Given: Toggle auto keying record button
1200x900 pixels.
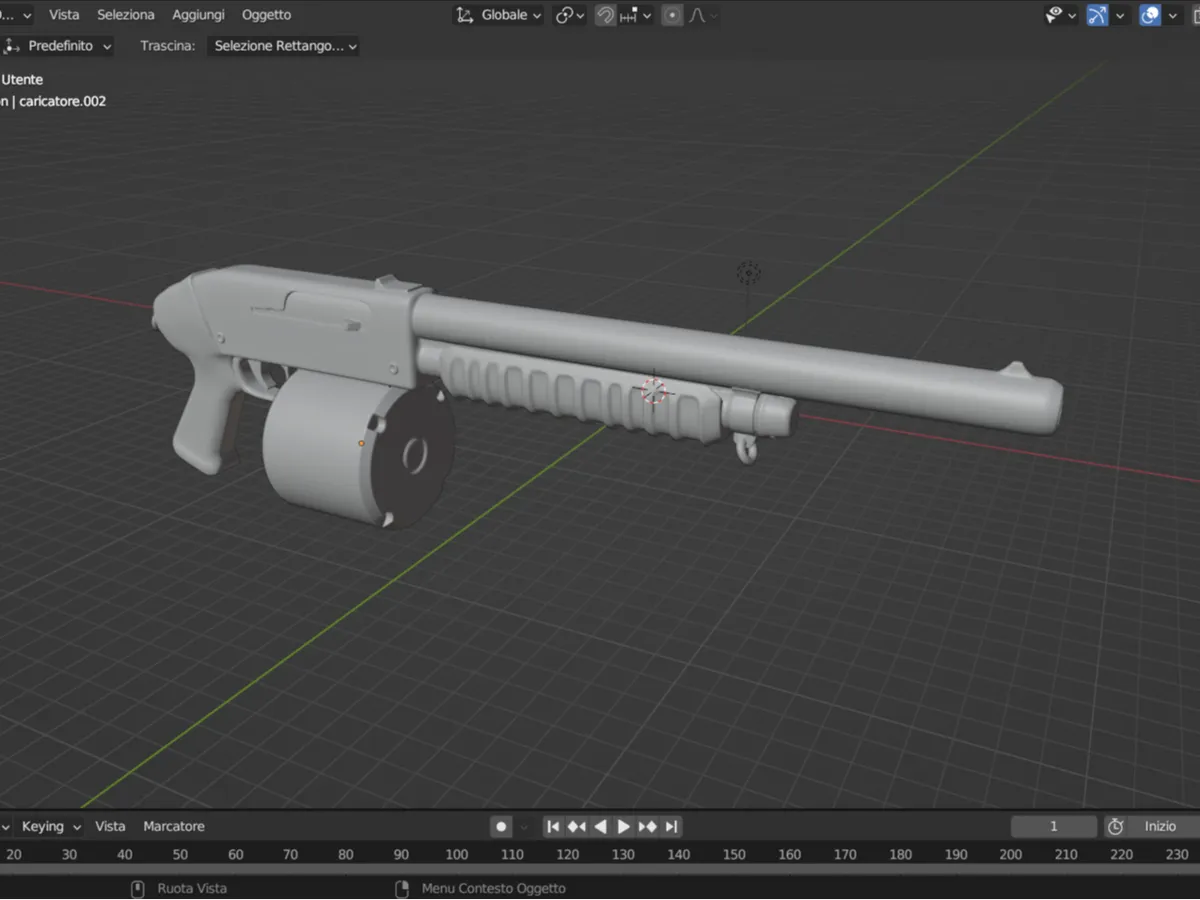Looking at the screenshot, I should click(x=500, y=826).
